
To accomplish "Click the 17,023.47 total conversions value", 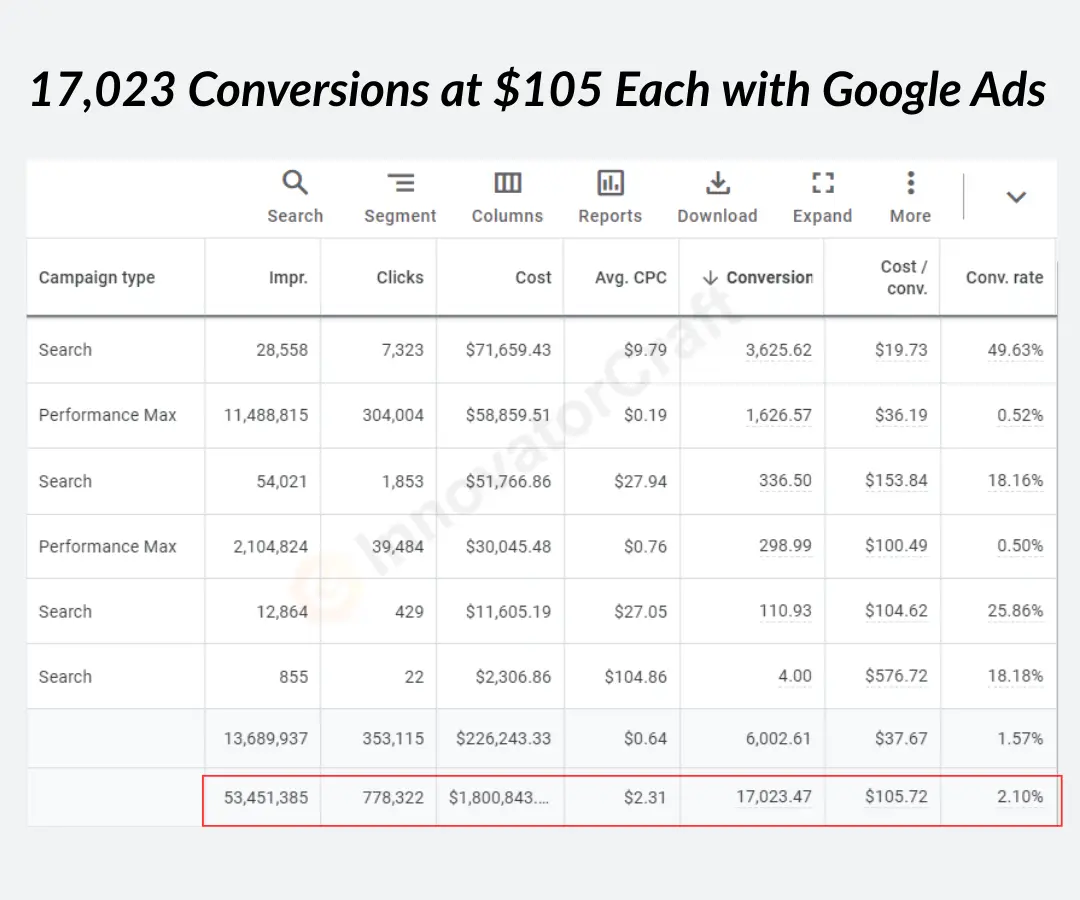I will point(774,798).
